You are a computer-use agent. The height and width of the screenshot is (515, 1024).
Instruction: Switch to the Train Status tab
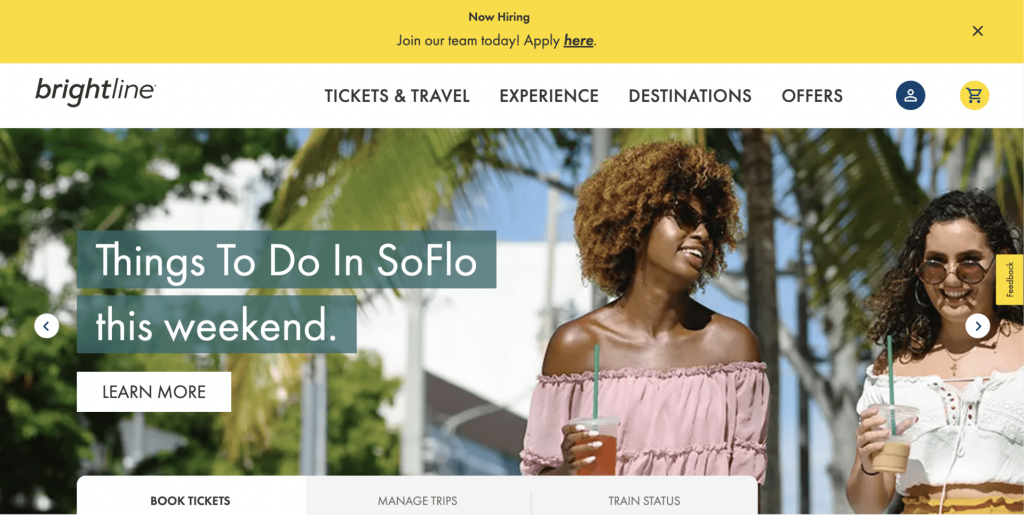(644, 500)
